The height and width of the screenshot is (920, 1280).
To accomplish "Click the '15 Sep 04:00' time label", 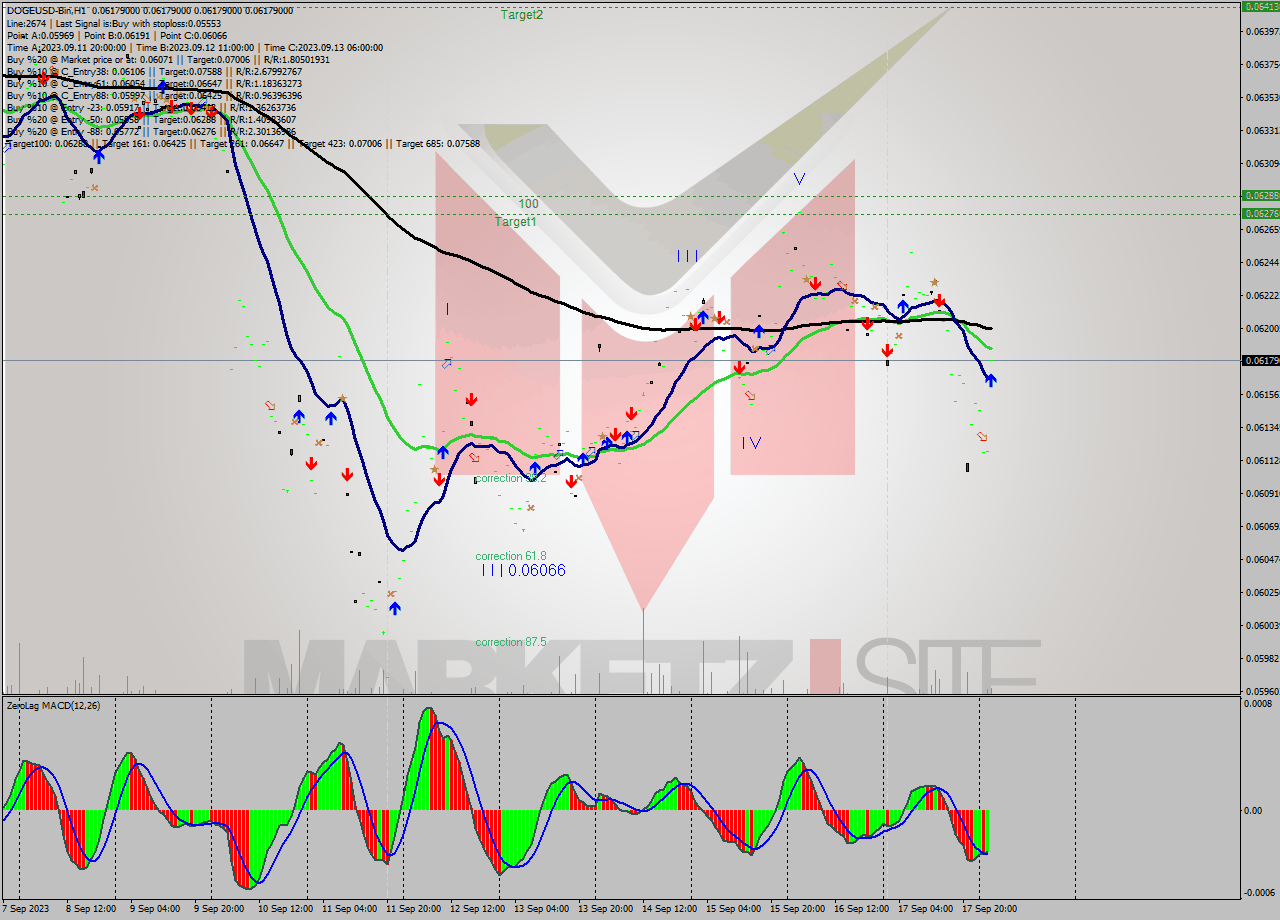I will (x=733, y=909).
